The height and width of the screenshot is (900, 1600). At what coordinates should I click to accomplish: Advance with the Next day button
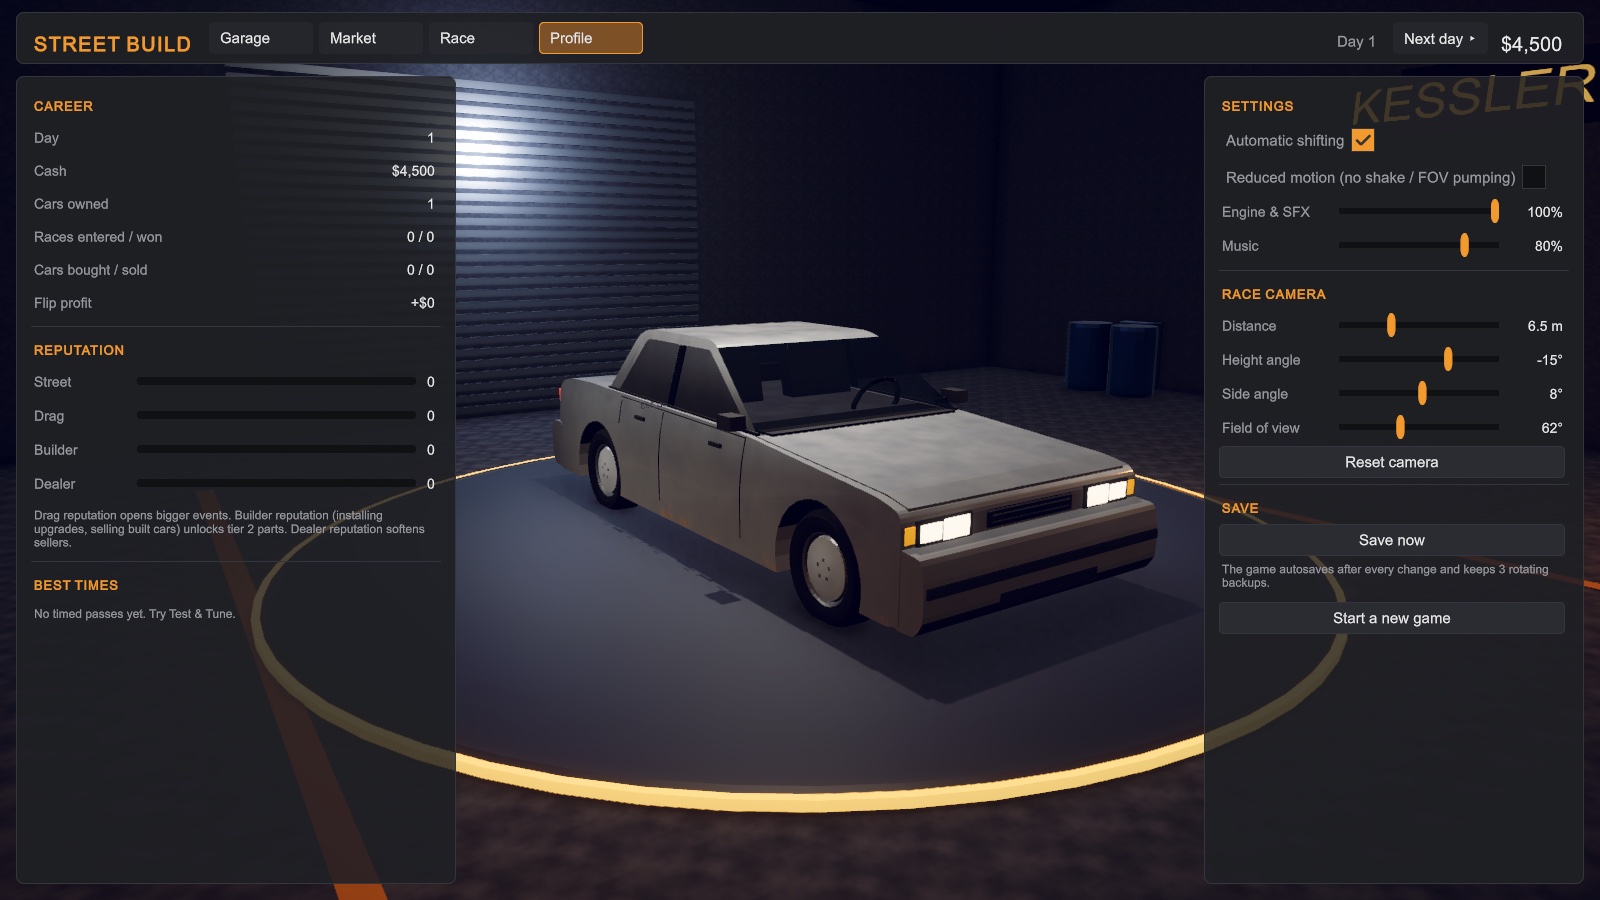tap(1440, 39)
